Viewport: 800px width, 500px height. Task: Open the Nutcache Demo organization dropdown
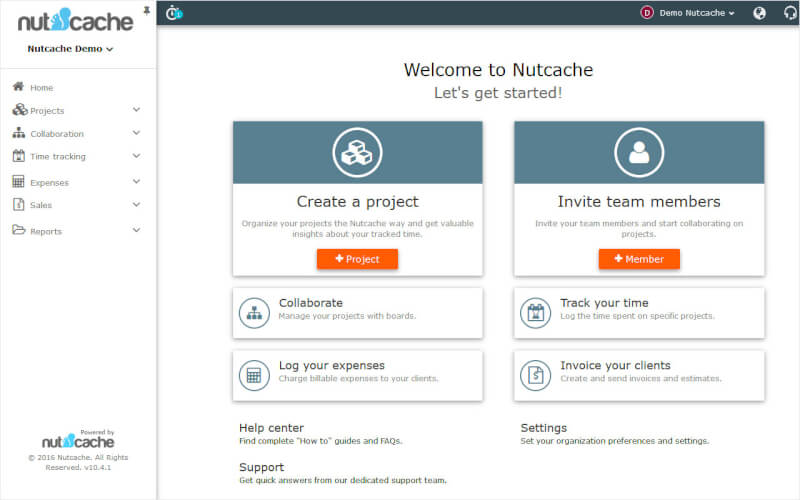[70, 49]
